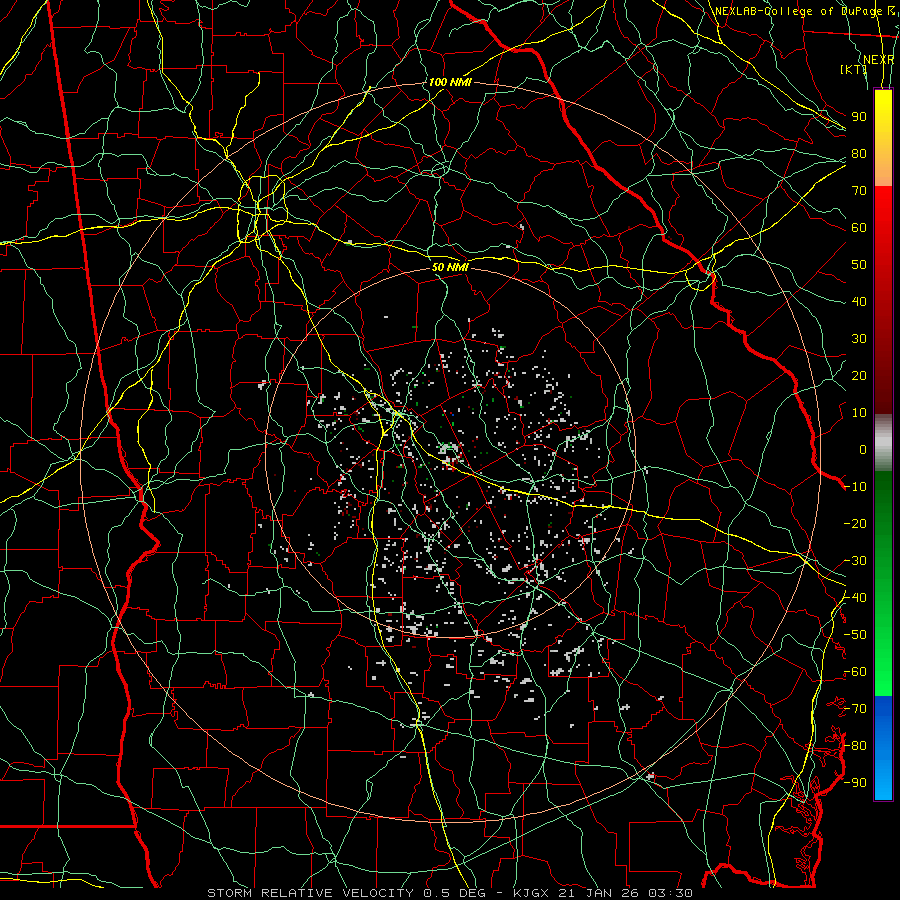Image resolution: width=900 pixels, height=900 pixels.
Task: Click the KJGX station identifier in caption
Action: (x=531, y=893)
